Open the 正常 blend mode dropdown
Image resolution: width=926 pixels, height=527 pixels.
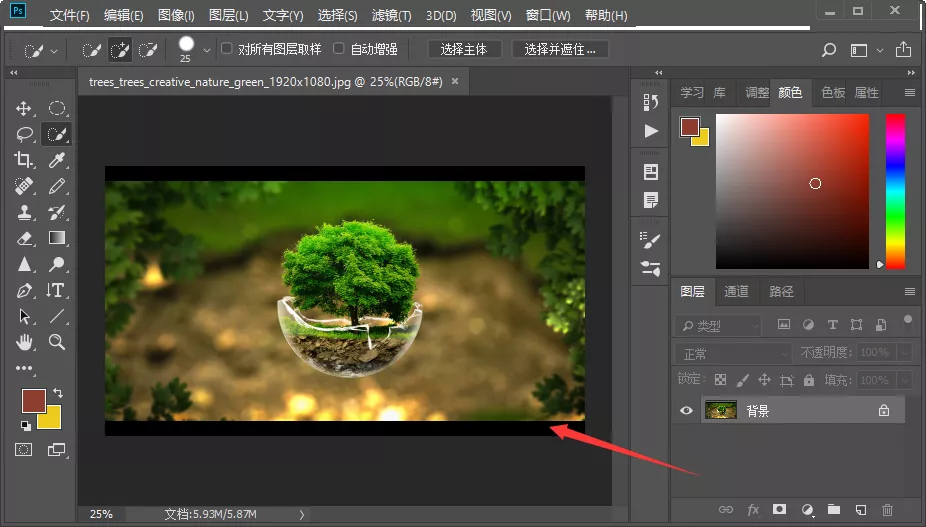coord(733,353)
